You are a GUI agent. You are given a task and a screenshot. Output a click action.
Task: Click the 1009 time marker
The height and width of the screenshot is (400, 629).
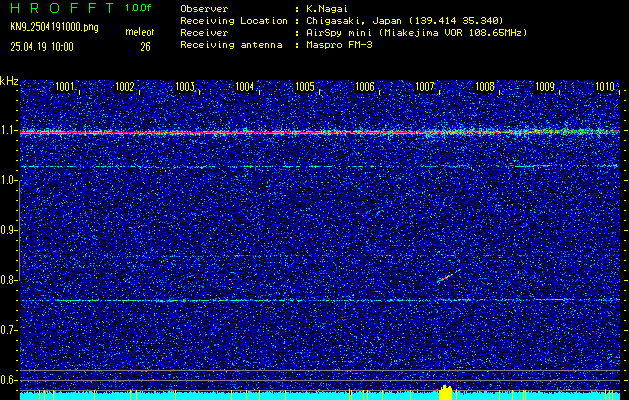click(x=545, y=87)
